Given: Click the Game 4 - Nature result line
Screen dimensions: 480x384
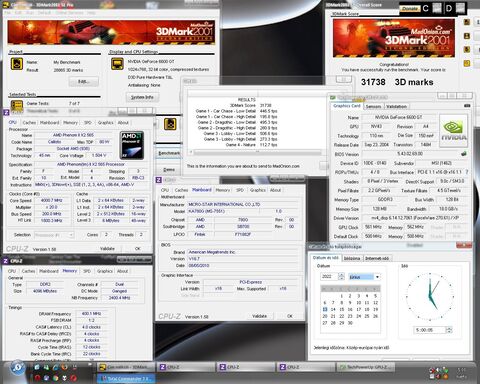Looking at the screenshot, I should pos(252,145).
